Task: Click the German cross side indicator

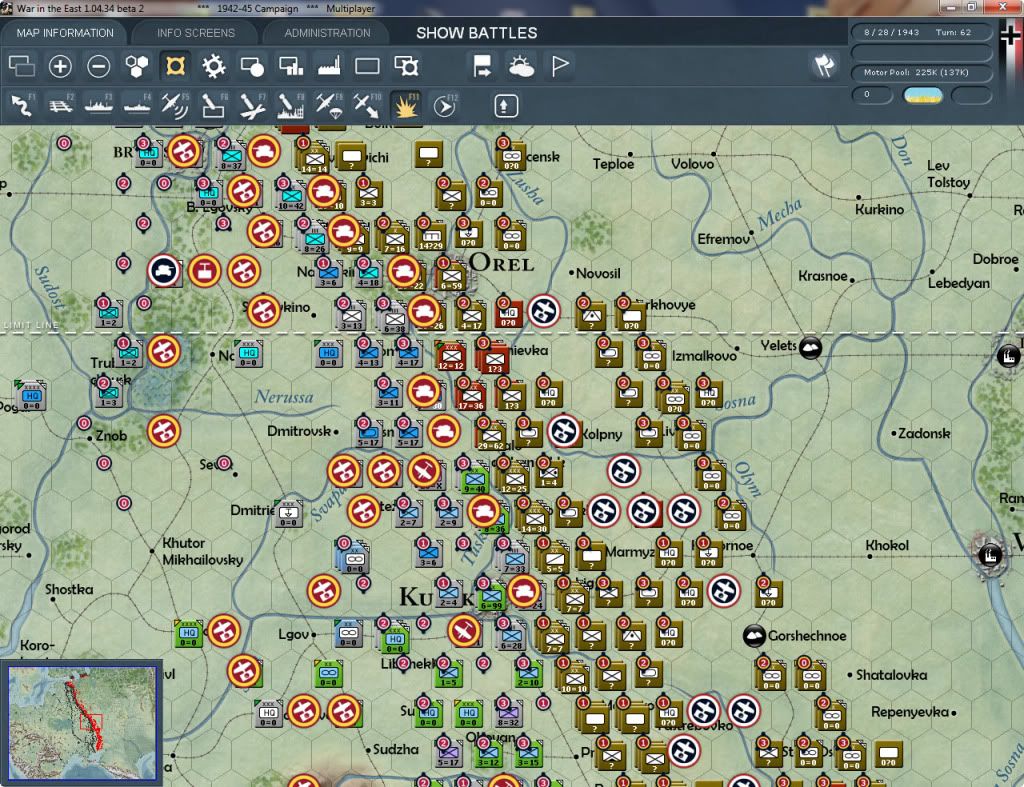Action: click(1011, 35)
